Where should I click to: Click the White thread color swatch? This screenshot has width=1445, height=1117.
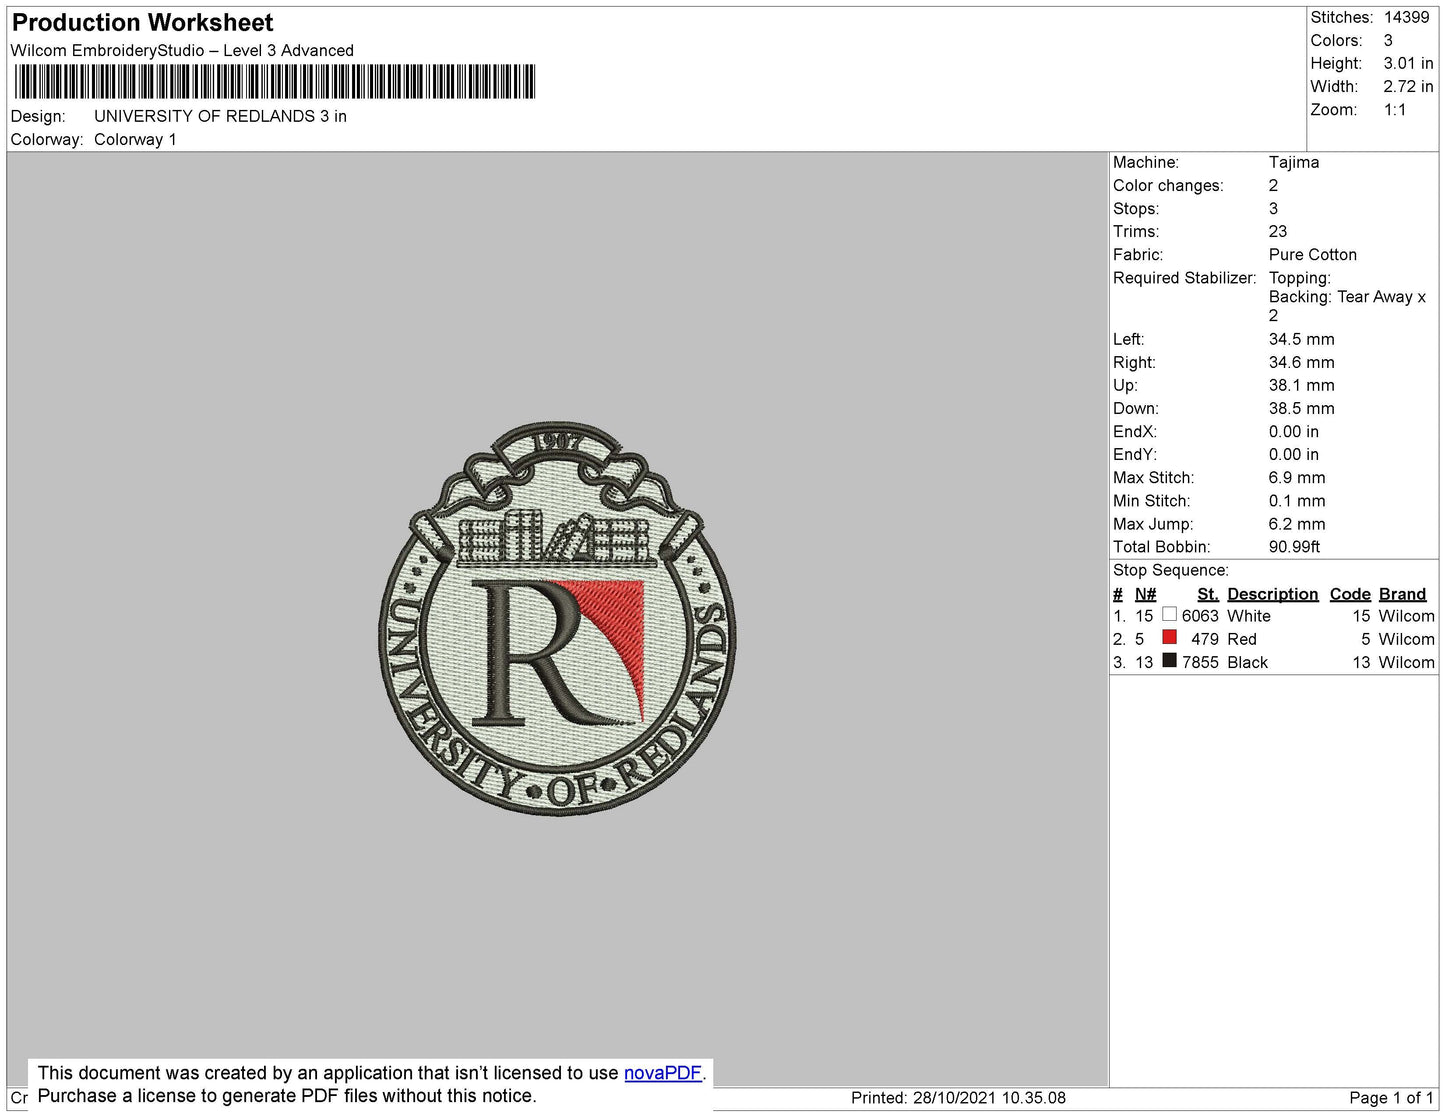click(x=1169, y=614)
